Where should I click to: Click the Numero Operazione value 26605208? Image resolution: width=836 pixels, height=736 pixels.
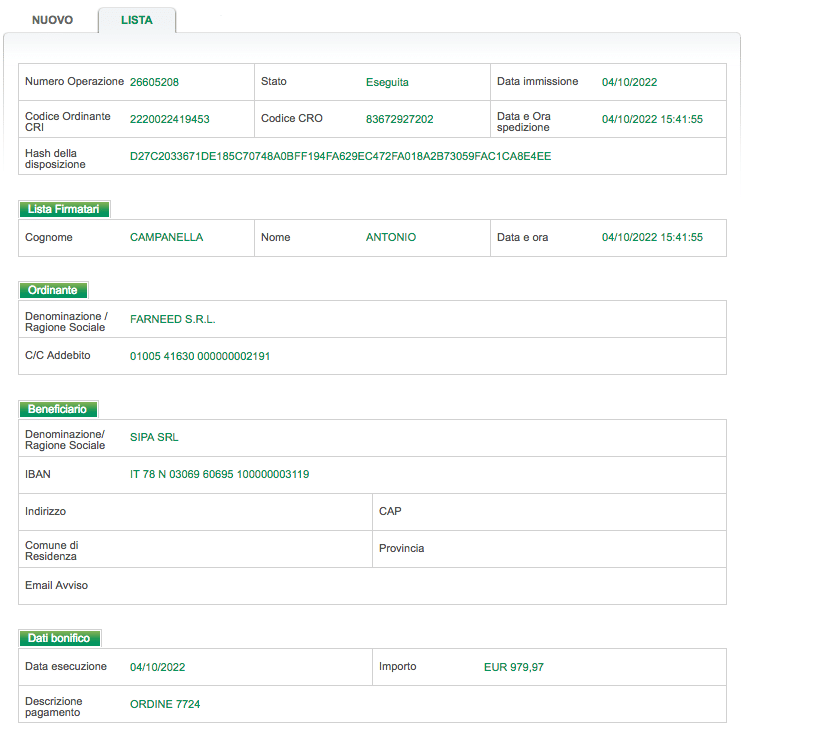click(x=154, y=82)
